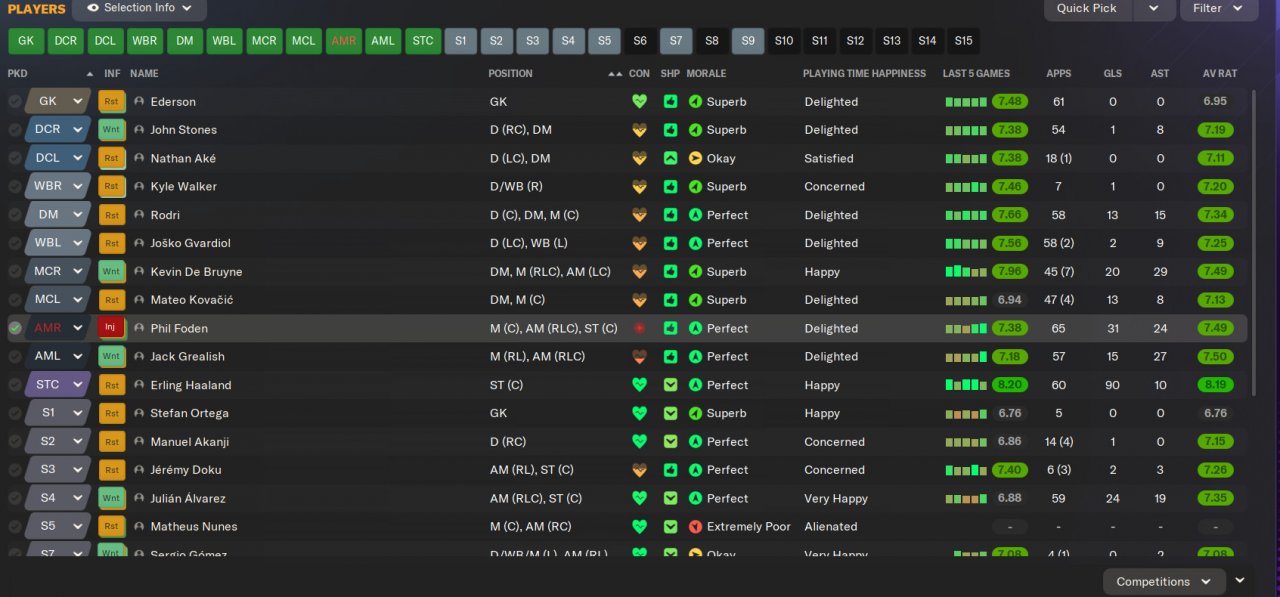Open the Selection Info dropdown
The width and height of the screenshot is (1280, 597).
(x=139, y=8)
